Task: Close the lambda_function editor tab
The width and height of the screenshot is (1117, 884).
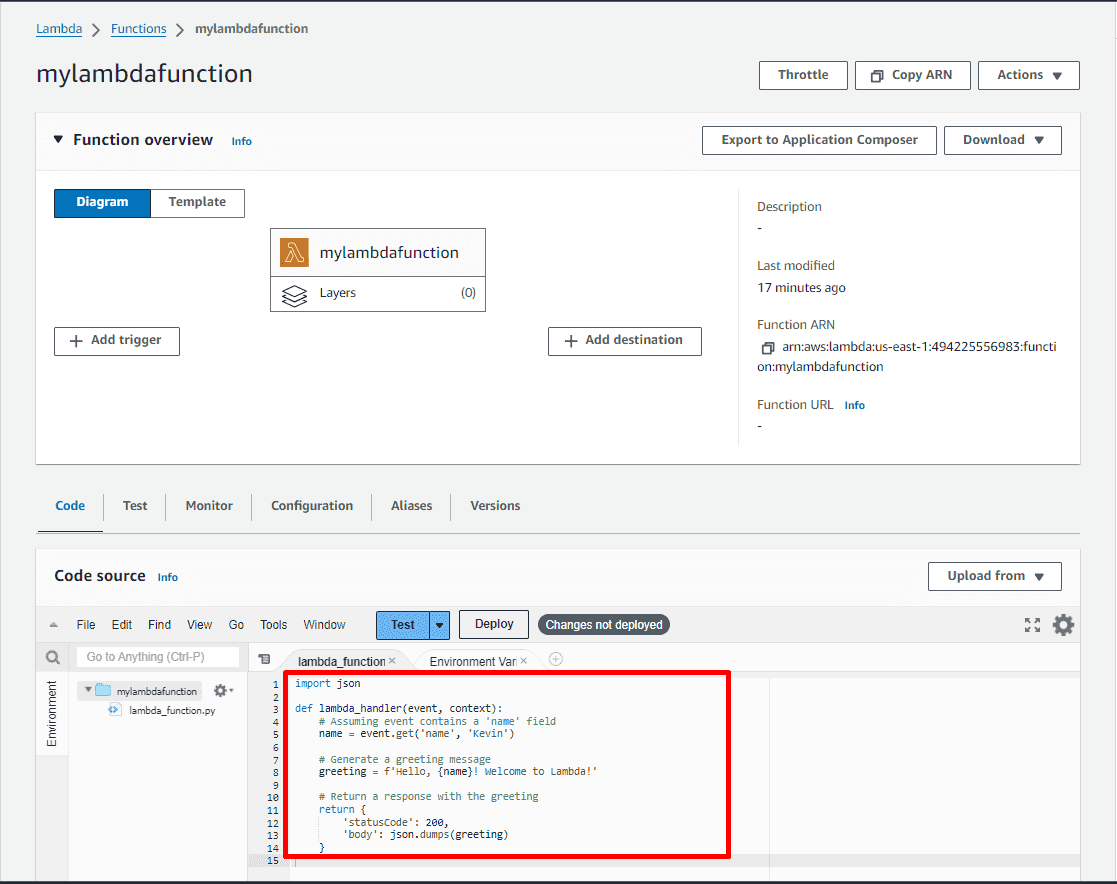Action: pyautogui.click(x=392, y=661)
